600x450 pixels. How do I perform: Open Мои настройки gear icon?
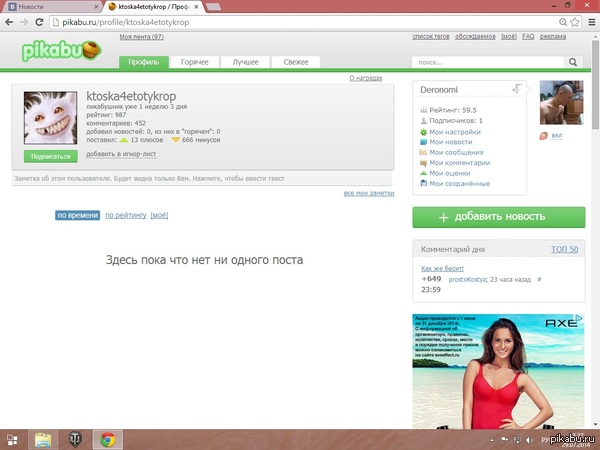[424, 132]
